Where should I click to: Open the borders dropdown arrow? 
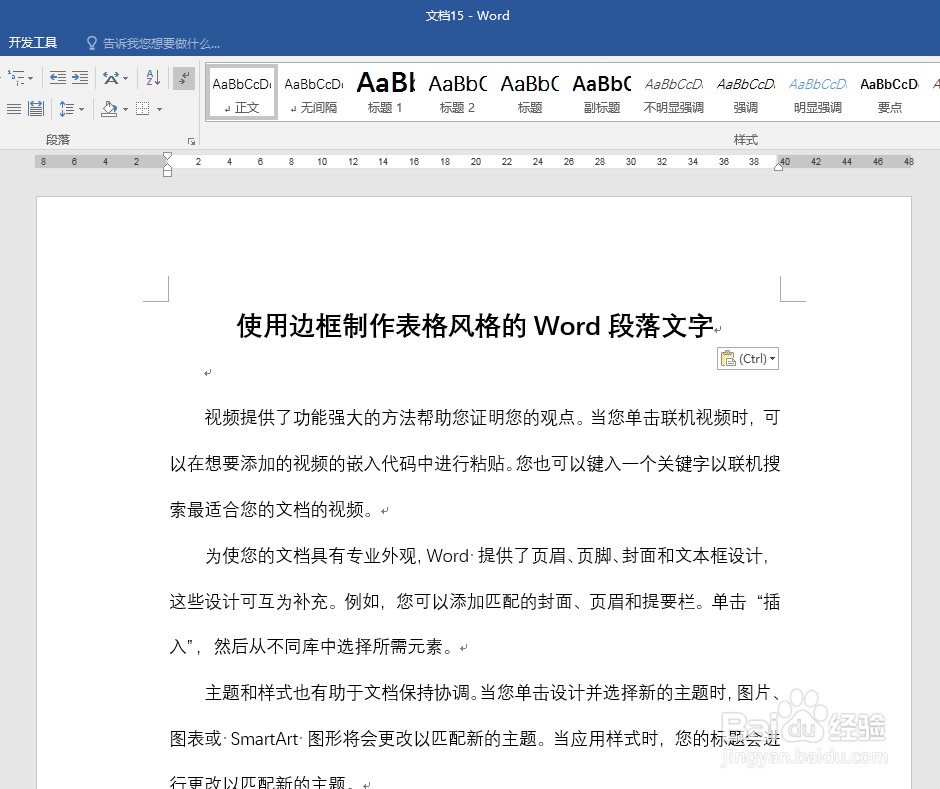(x=159, y=110)
